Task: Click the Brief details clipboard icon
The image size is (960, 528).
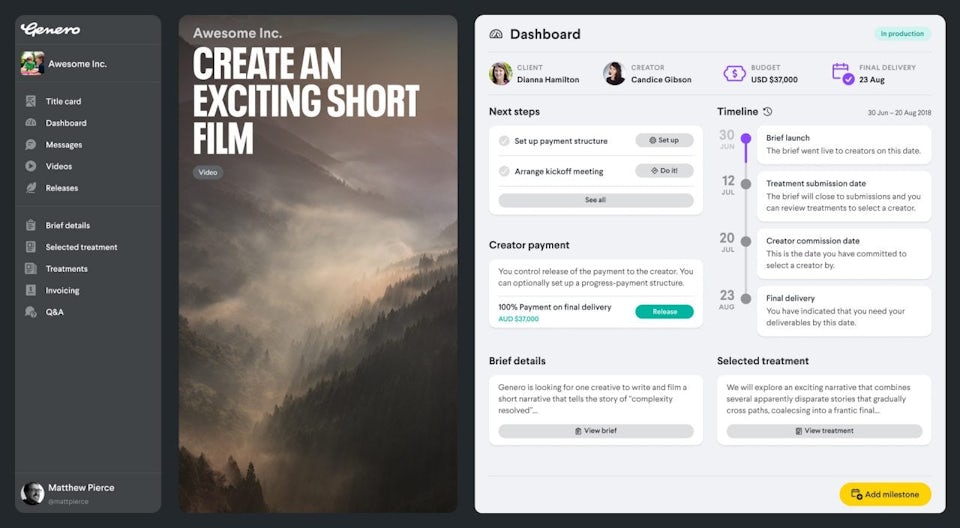Action: (31, 225)
